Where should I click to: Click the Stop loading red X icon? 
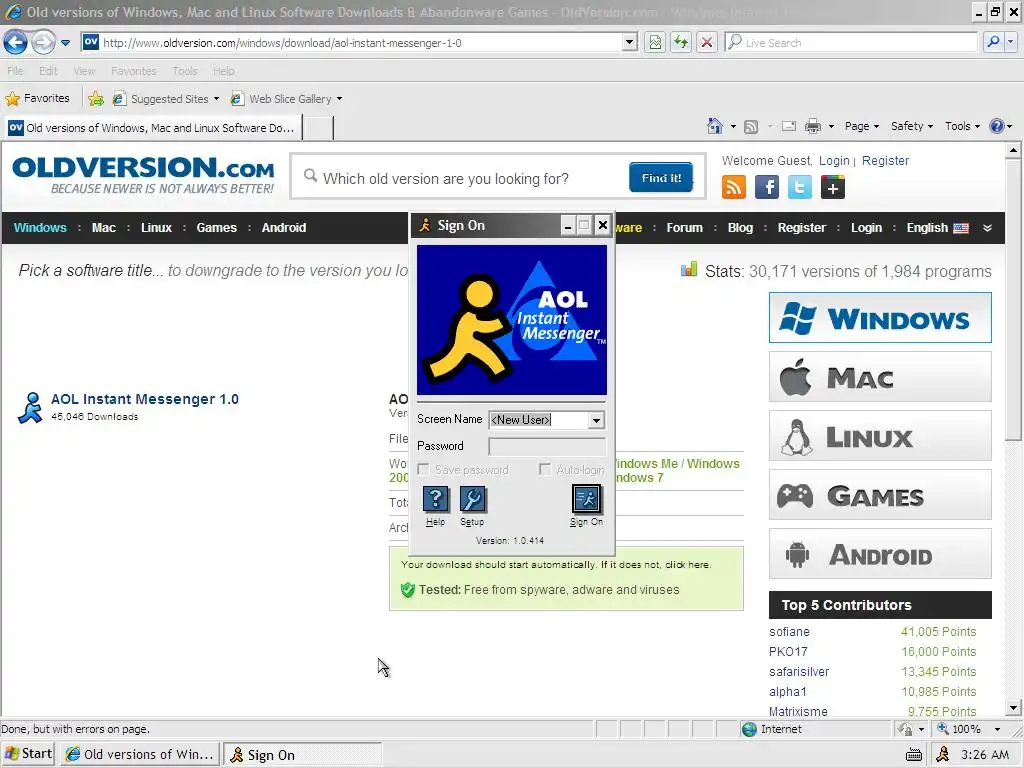[707, 42]
